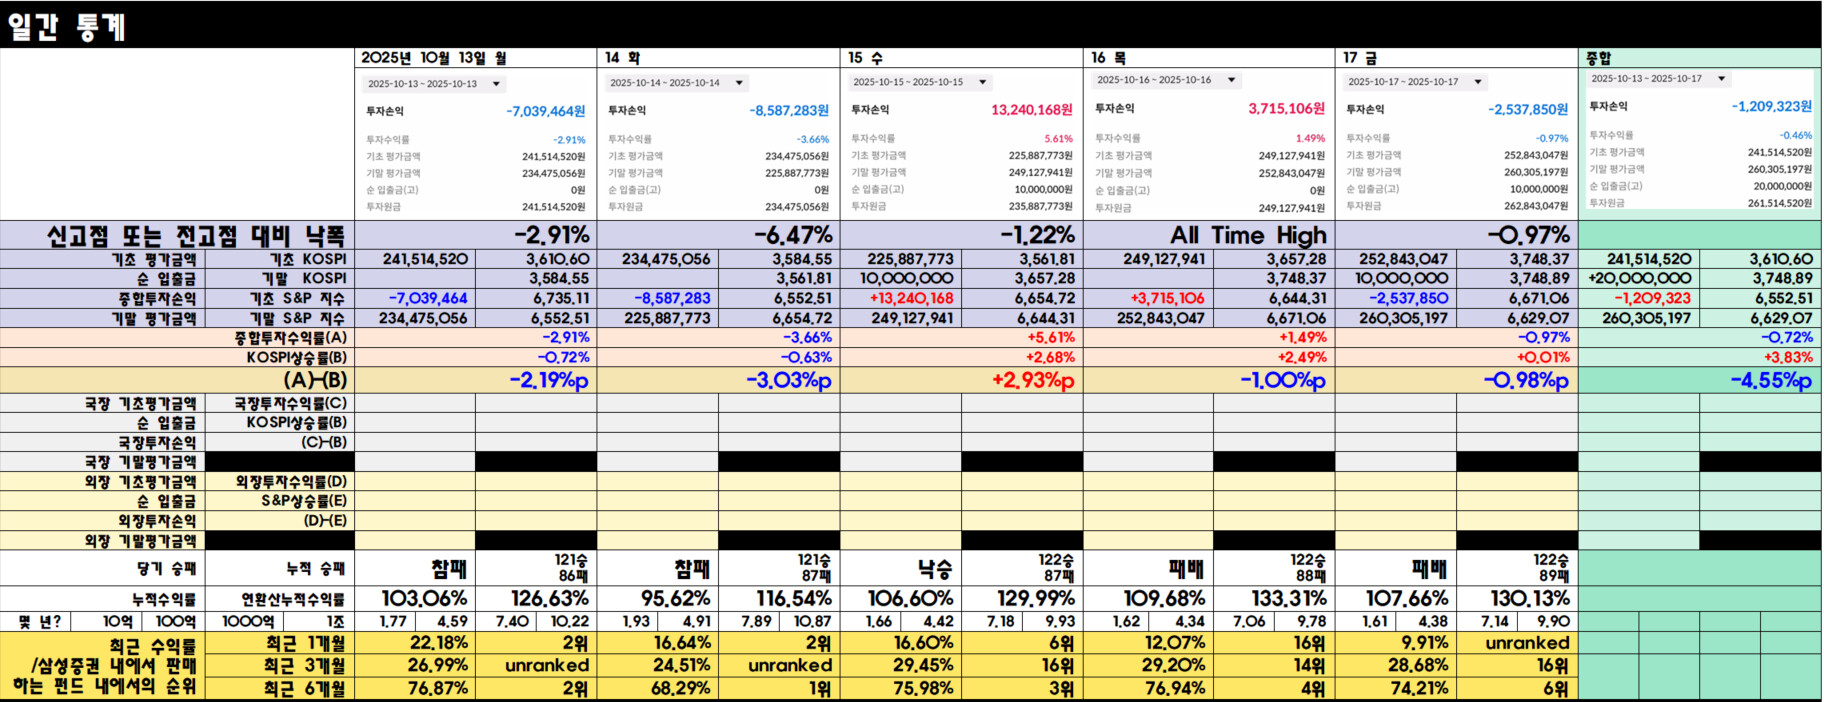Open the 2025-10-13 ~ 2025-10-17 summary date dropdown
The height and width of the screenshot is (702, 1824).
pos(1658,78)
